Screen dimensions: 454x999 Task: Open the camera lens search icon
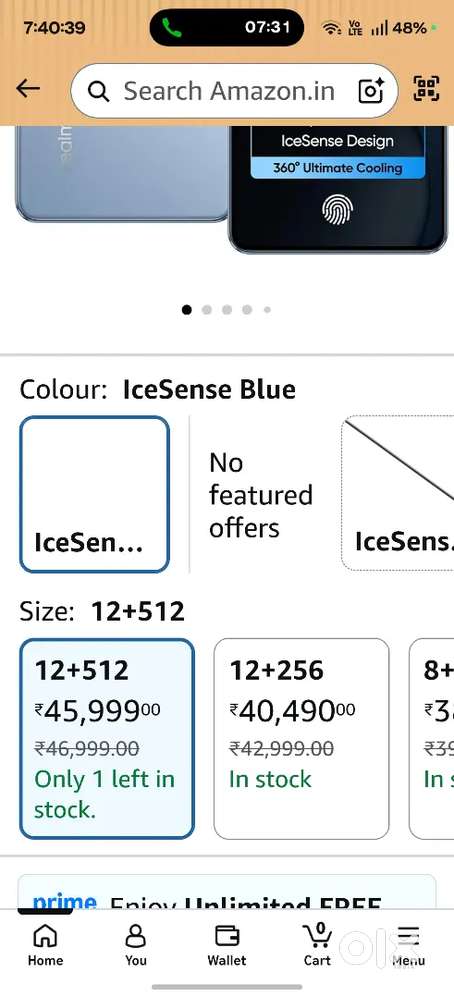click(371, 90)
